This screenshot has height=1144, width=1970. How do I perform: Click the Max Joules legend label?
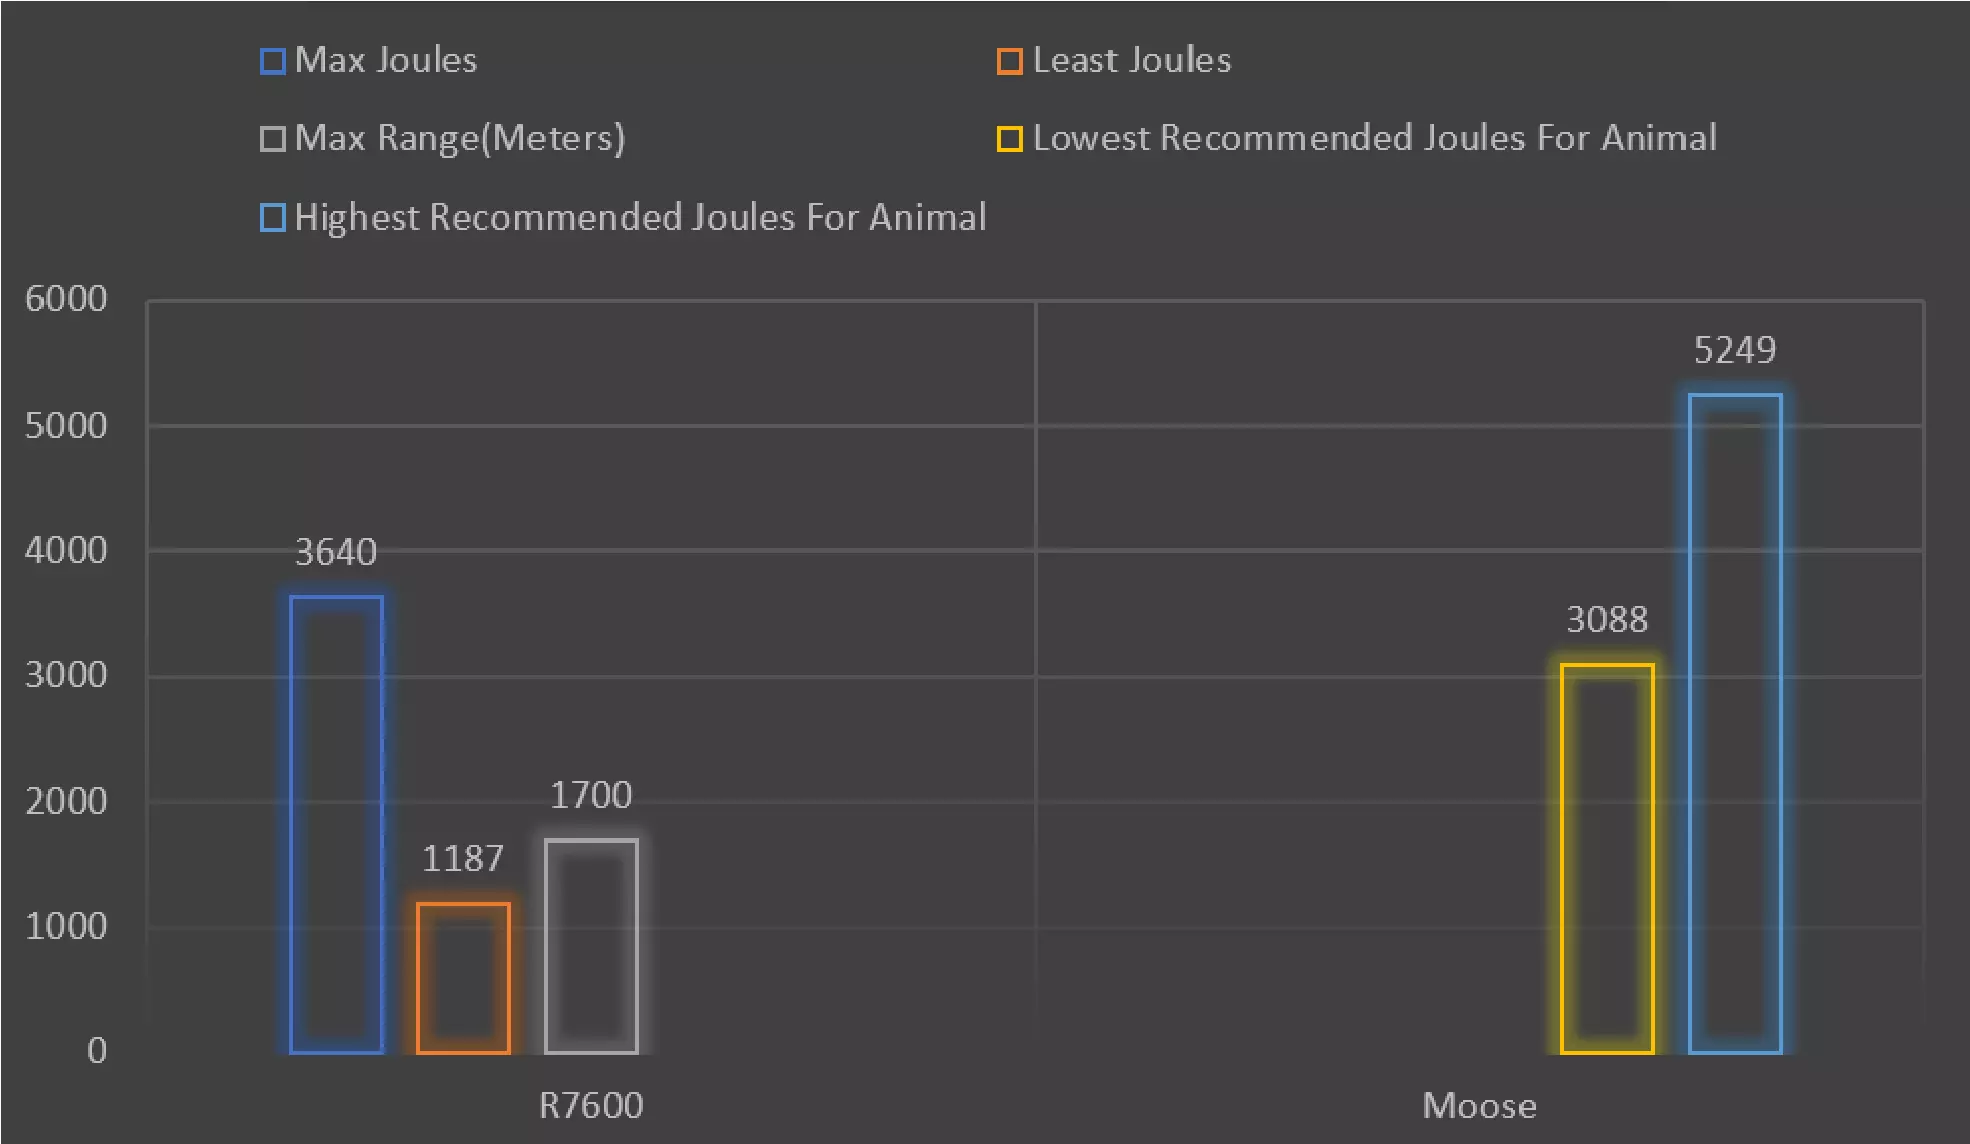coord(386,61)
